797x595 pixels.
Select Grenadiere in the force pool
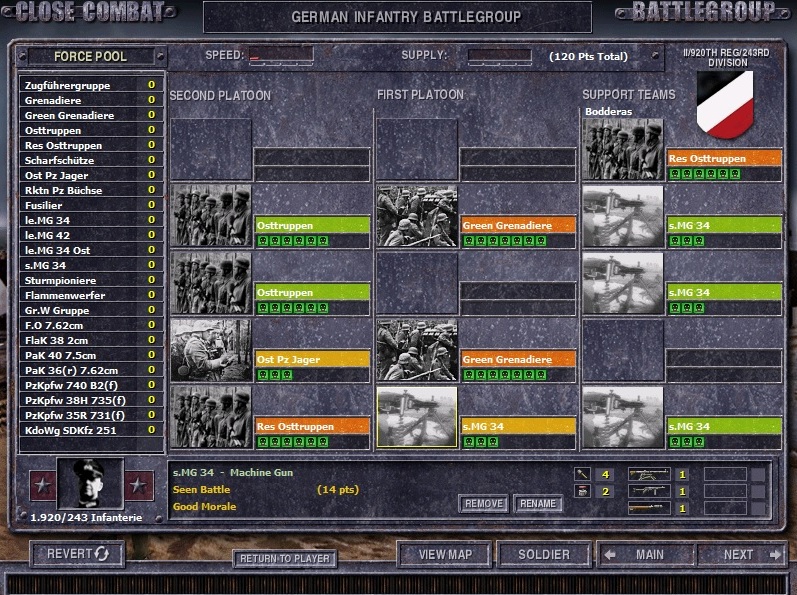[90, 100]
